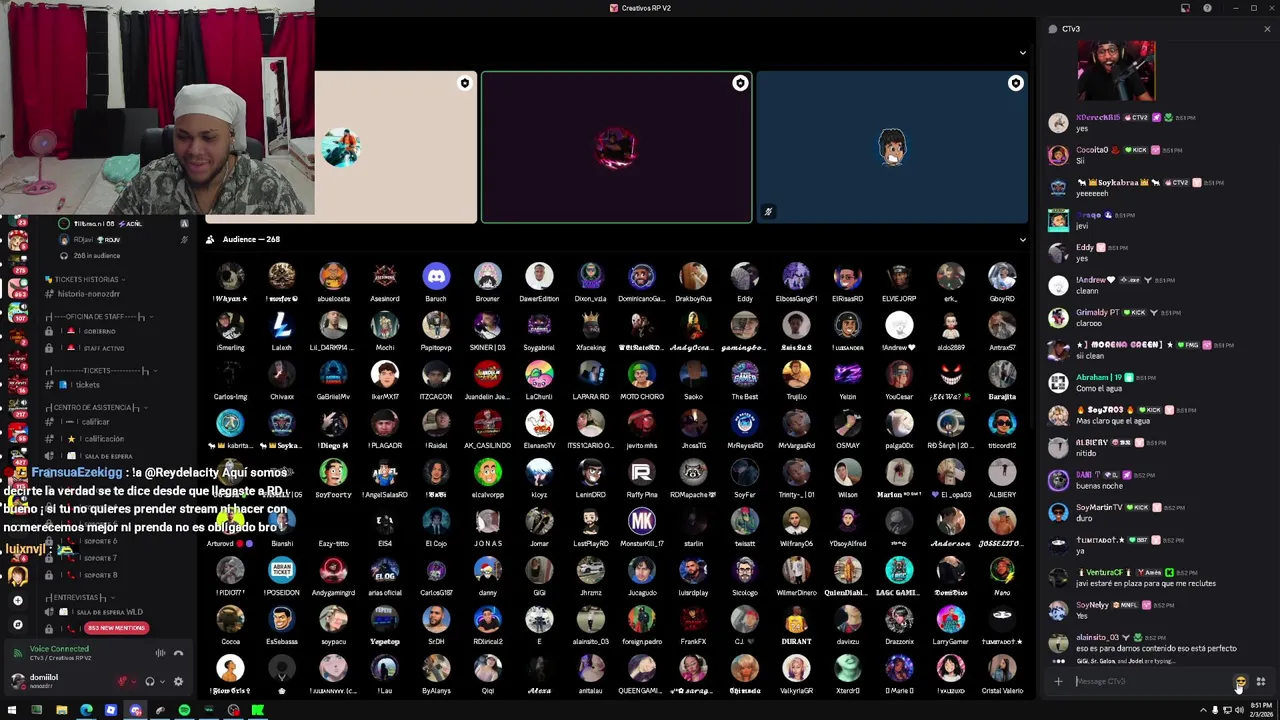Click the connection signal bars icon
Image resolution: width=1280 pixels, height=720 pixels.
click(x=17, y=653)
